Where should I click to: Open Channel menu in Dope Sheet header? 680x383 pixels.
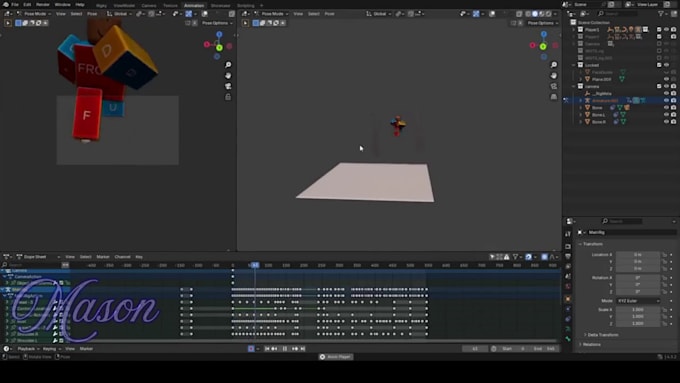[x=122, y=257]
